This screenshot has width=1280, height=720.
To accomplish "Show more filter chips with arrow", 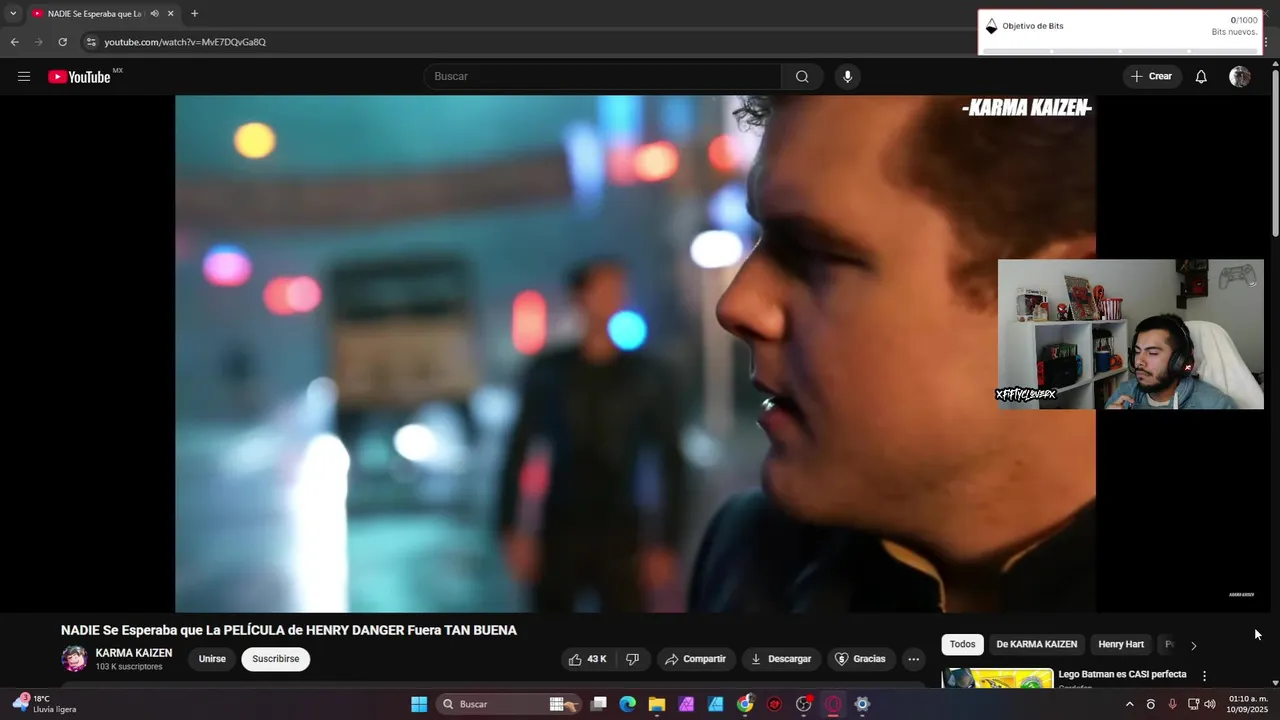I will tap(1193, 645).
